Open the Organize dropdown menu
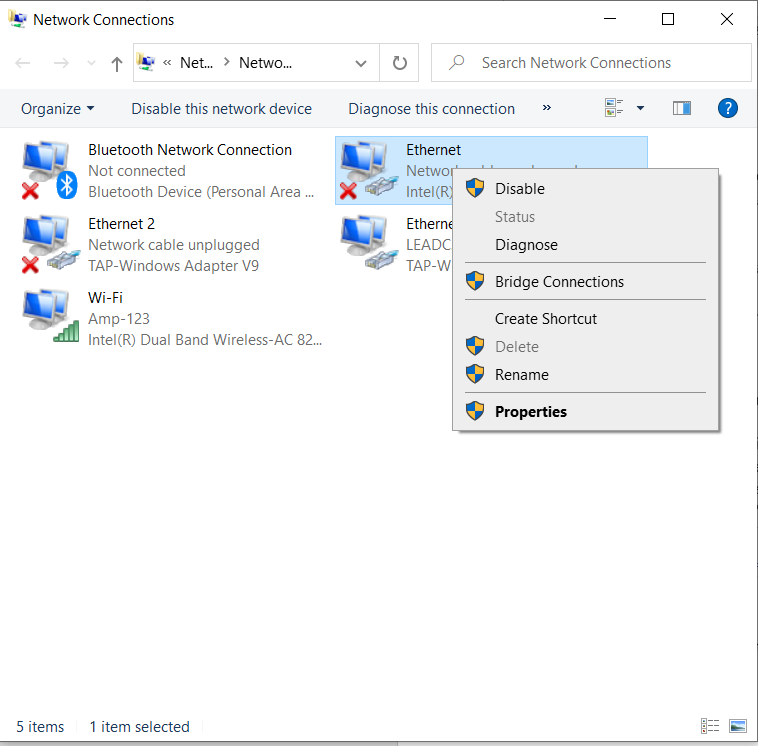The height and width of the screenshot is (746, 758). pyautogui.click(x=57, y=108)
